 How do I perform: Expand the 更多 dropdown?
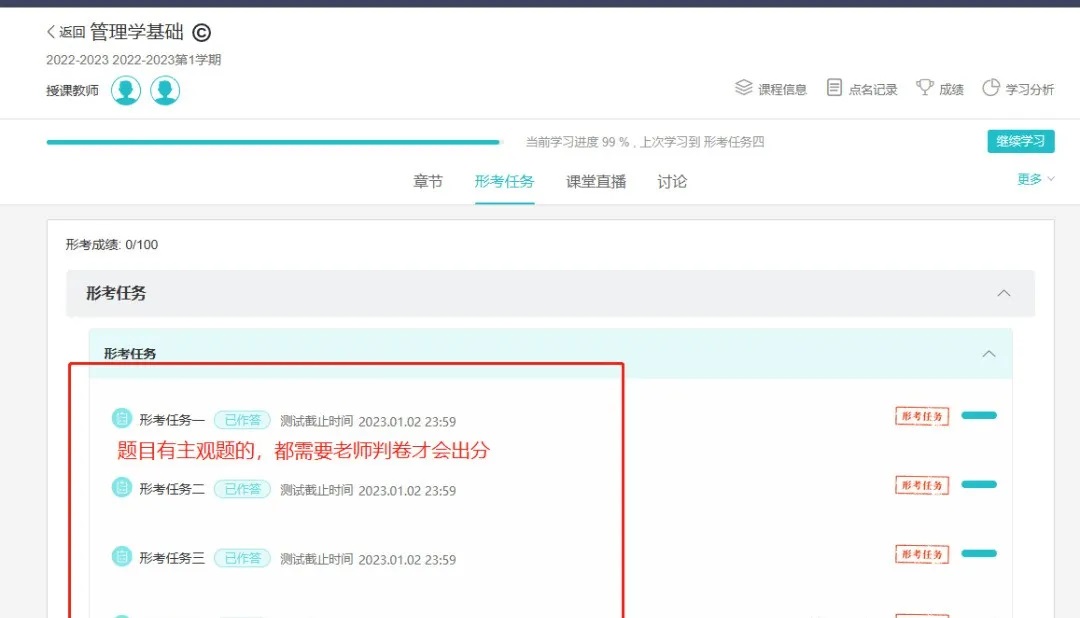pos(1035,179)
